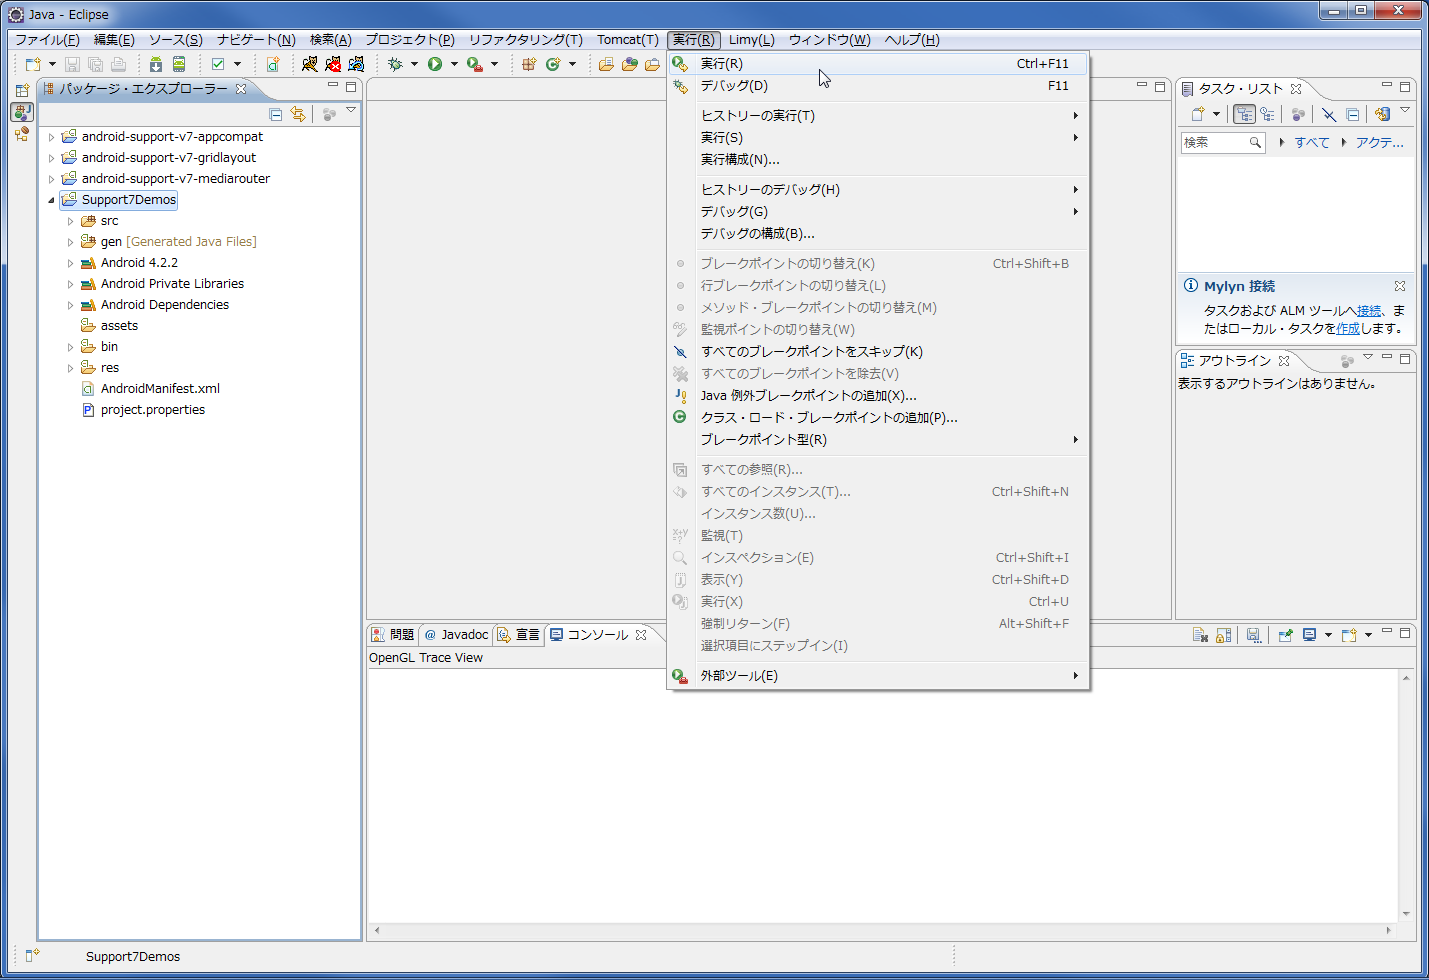Open the ブレークポイント型(R) submenu
Viewport: 1429px width, 980px height.
878,440
